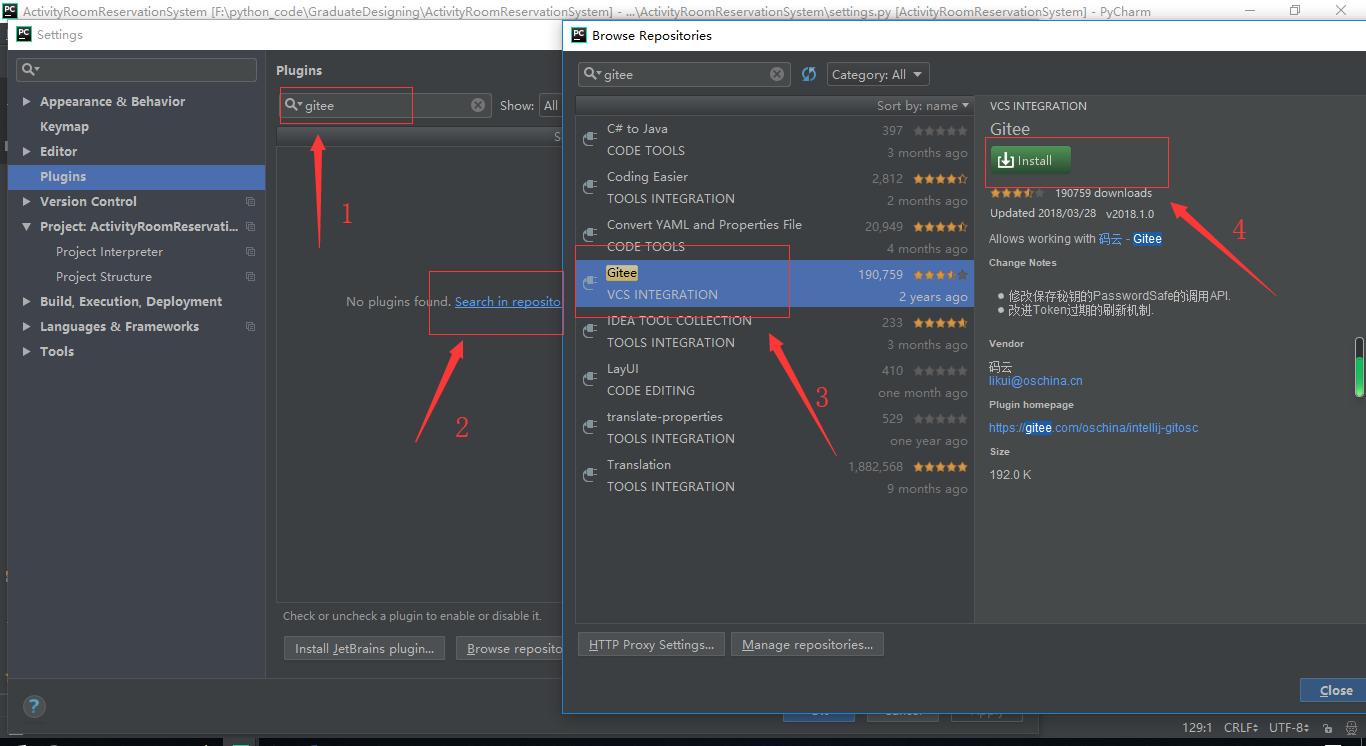1366x746 pixels.
Task: Select Keymap in the Settings tree
Action: pyautogui.click(x=64, y=126)
